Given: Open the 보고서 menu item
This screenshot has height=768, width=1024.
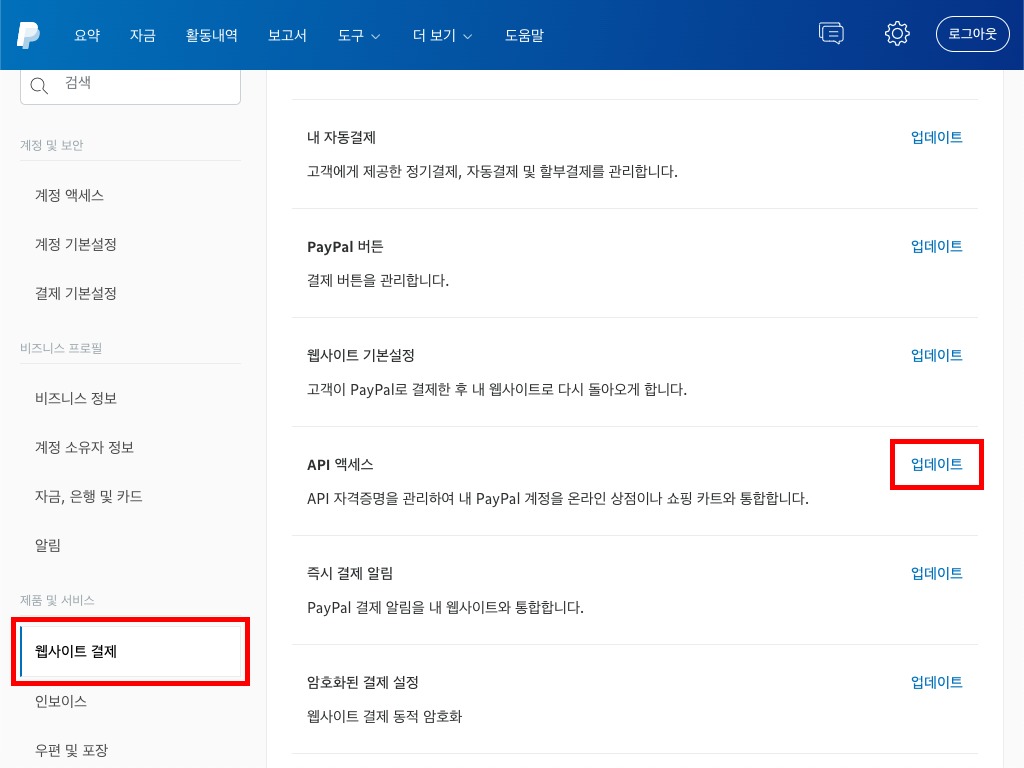Looking at the screenshot, I should tap(287, 35).
